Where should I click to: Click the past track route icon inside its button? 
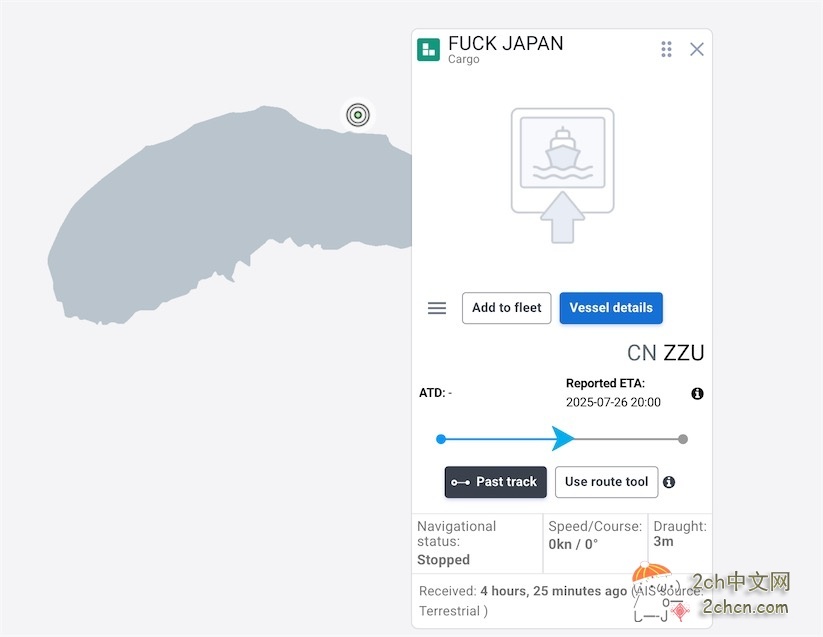[464, 481]
